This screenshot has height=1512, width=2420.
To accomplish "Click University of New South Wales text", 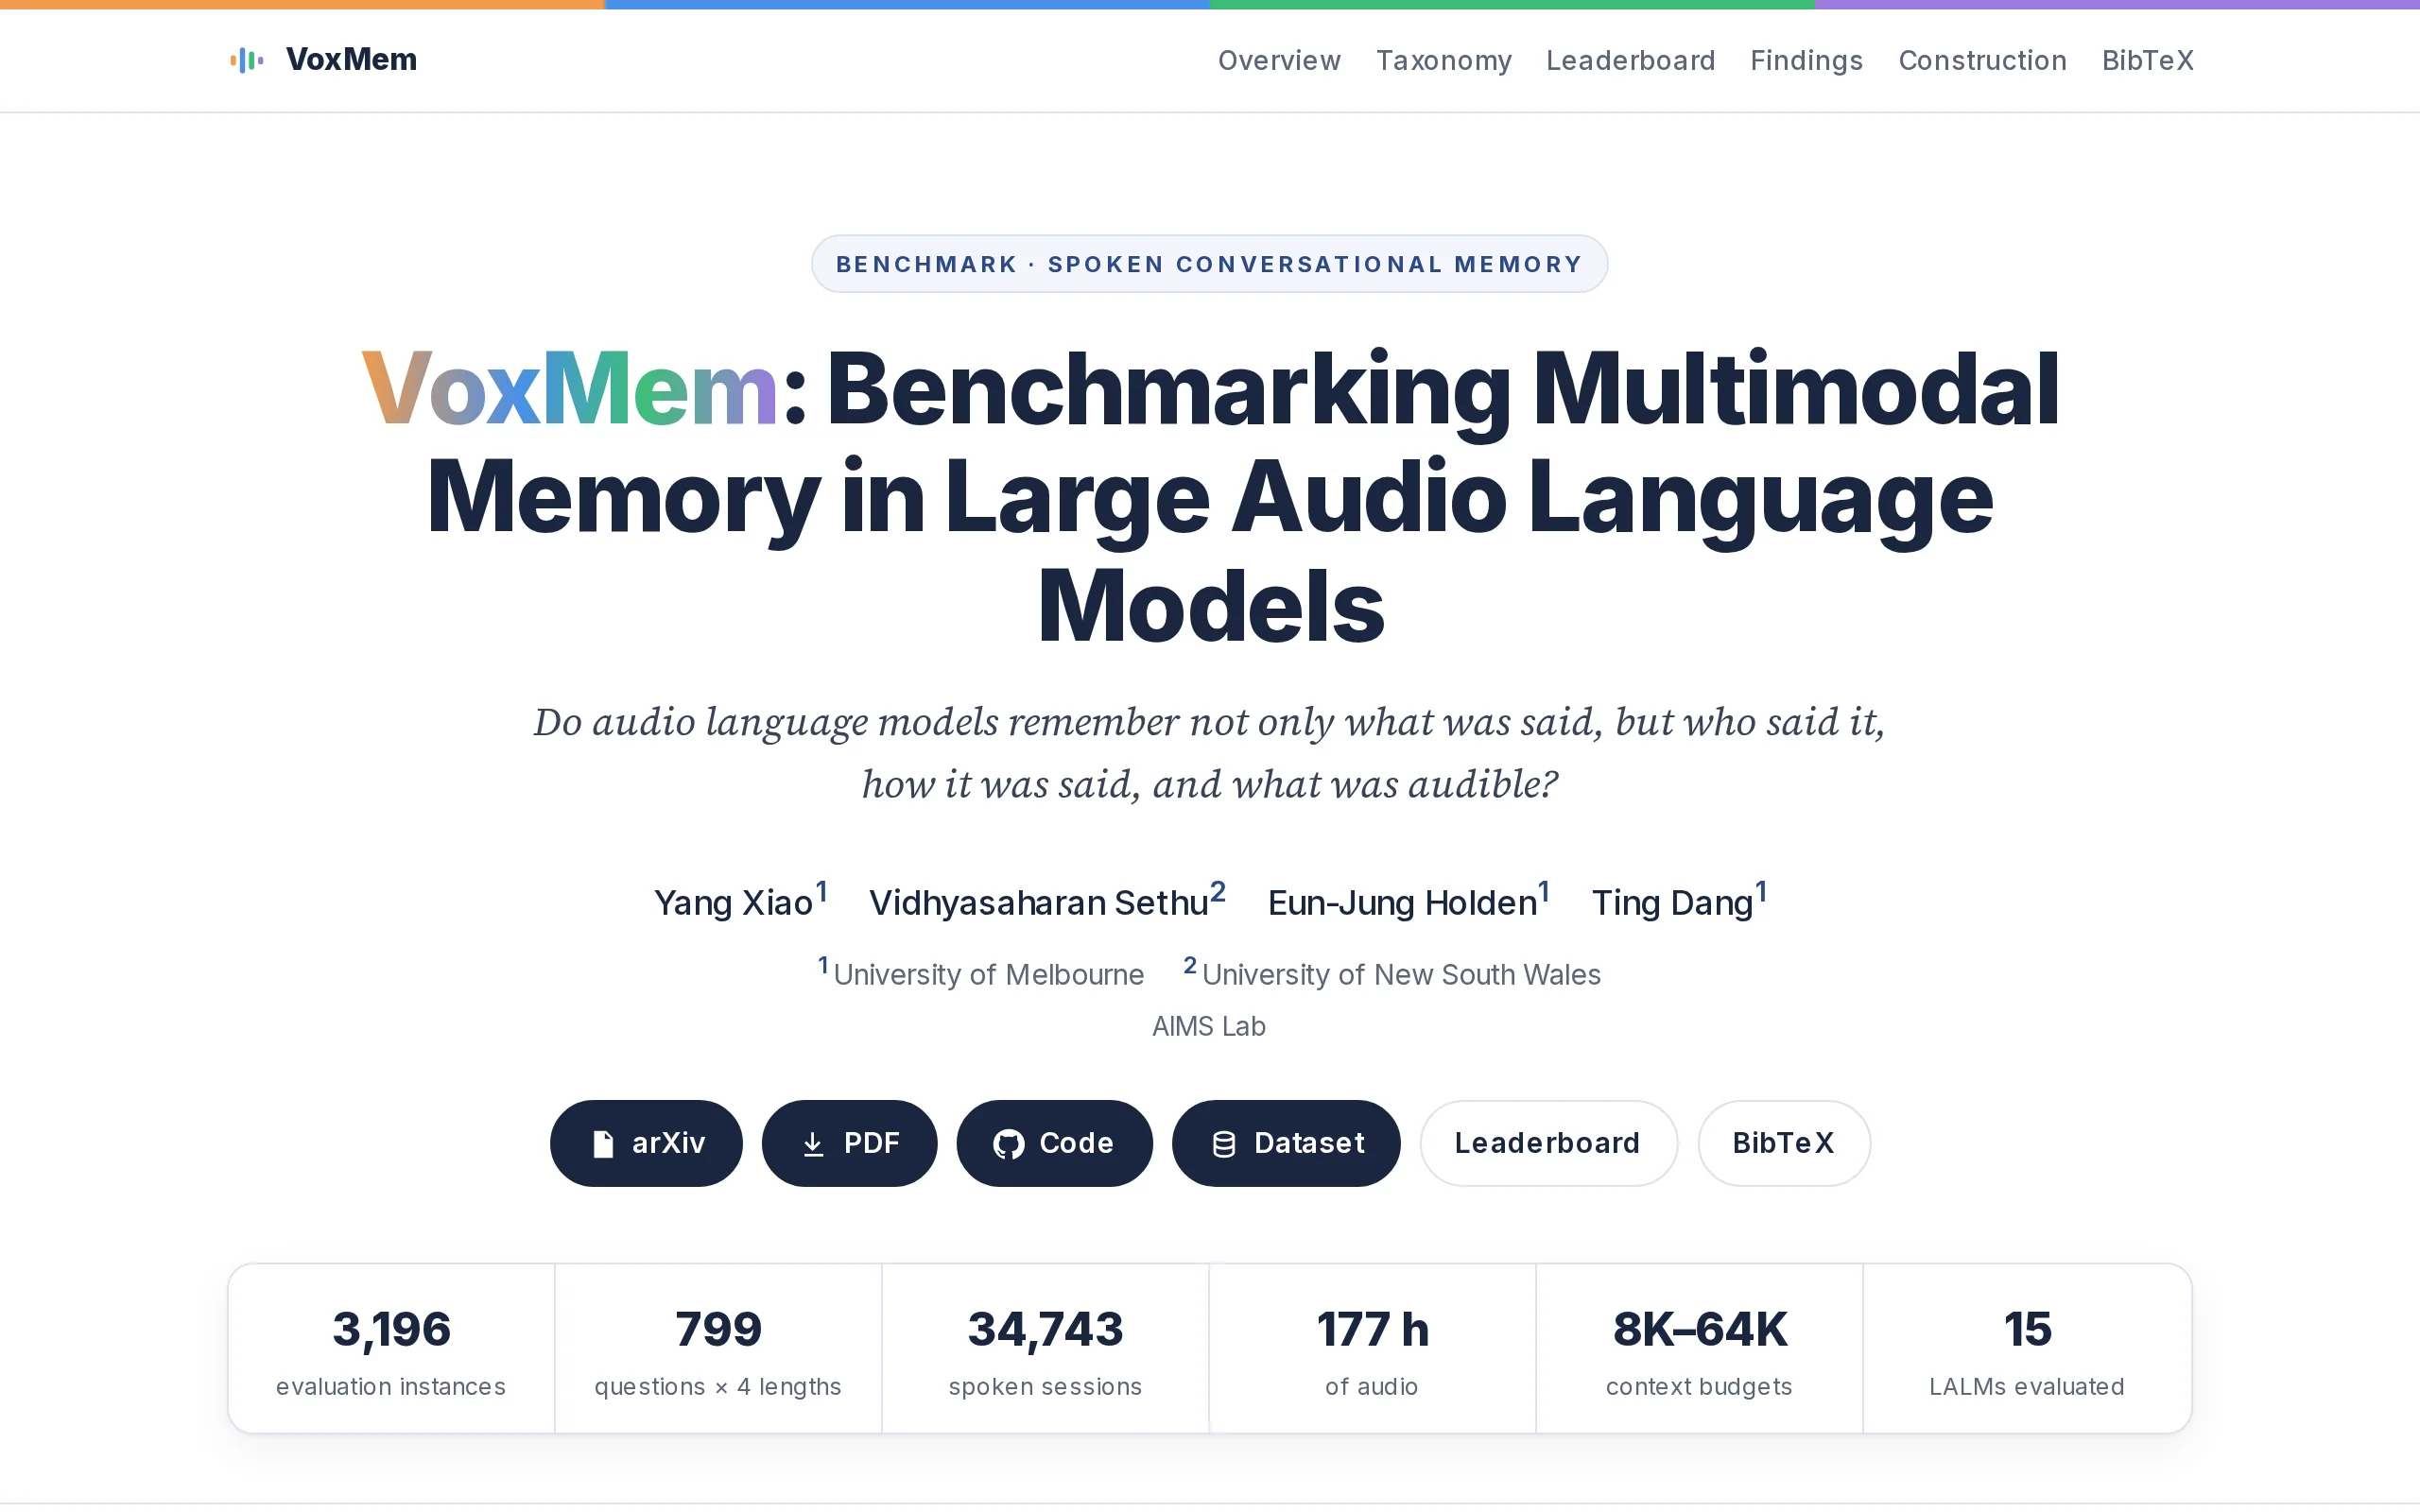I will pyautogui.click(x=1401, y=975).
